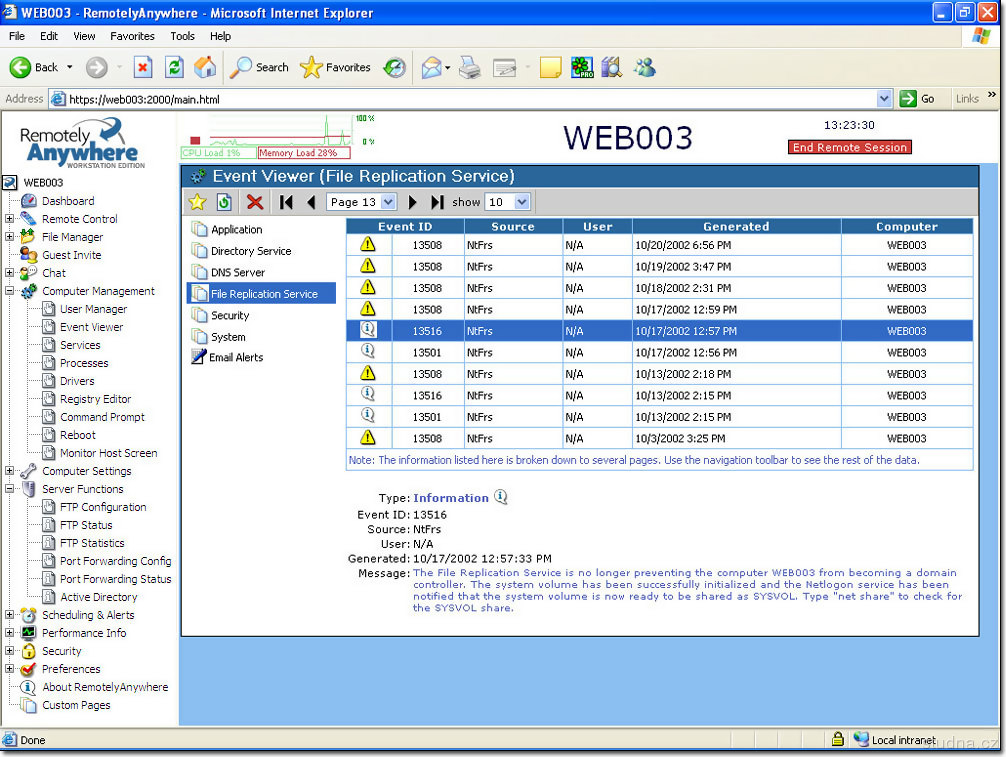Image resolution: width=1006 pixels, height=757 pixels.
Task: Click the IE Home toolbar icon
Action: coord(205,67)
